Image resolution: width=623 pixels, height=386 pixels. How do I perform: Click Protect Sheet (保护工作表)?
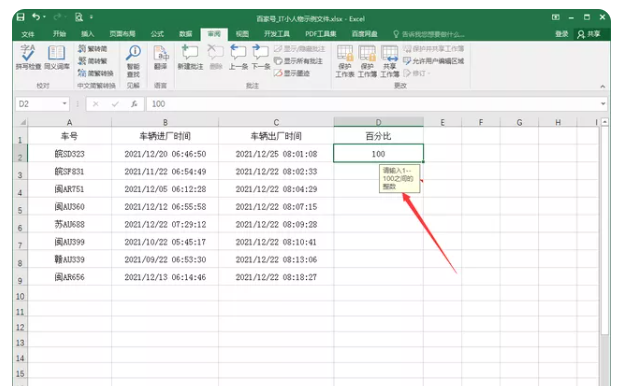pos(344,61)
